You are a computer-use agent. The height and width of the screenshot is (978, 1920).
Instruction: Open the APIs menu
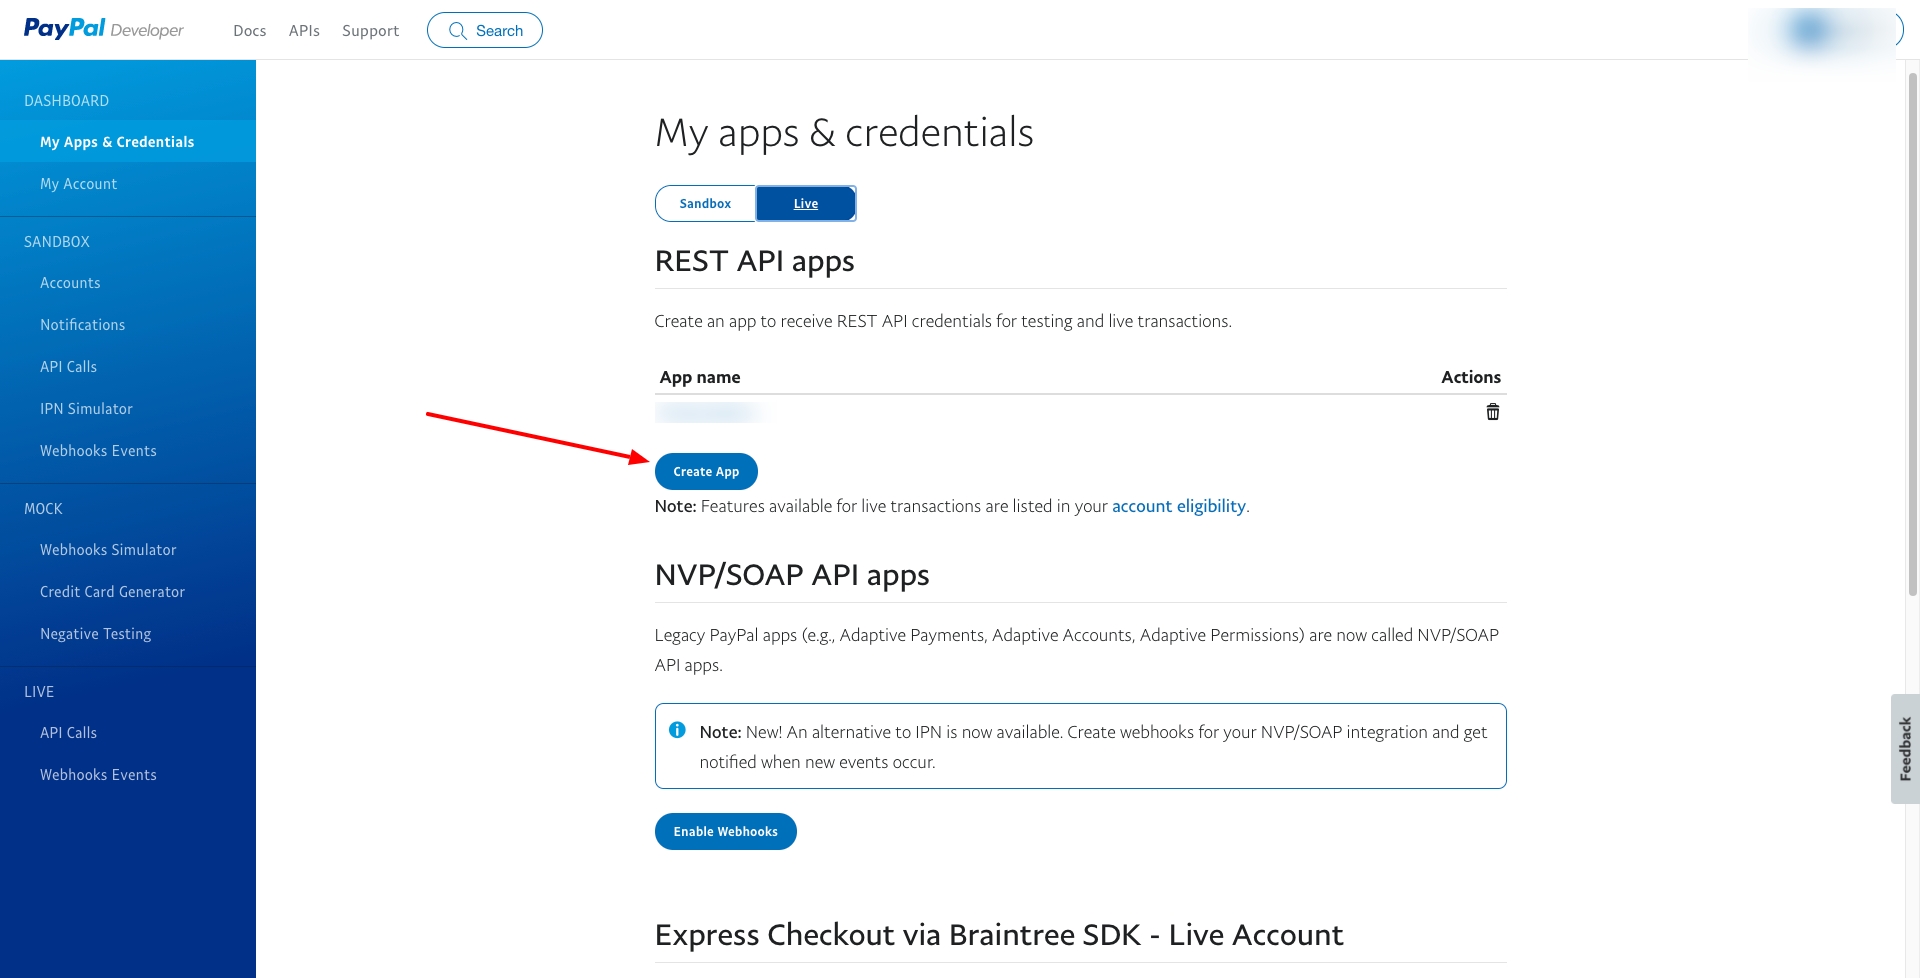point(304,31)
